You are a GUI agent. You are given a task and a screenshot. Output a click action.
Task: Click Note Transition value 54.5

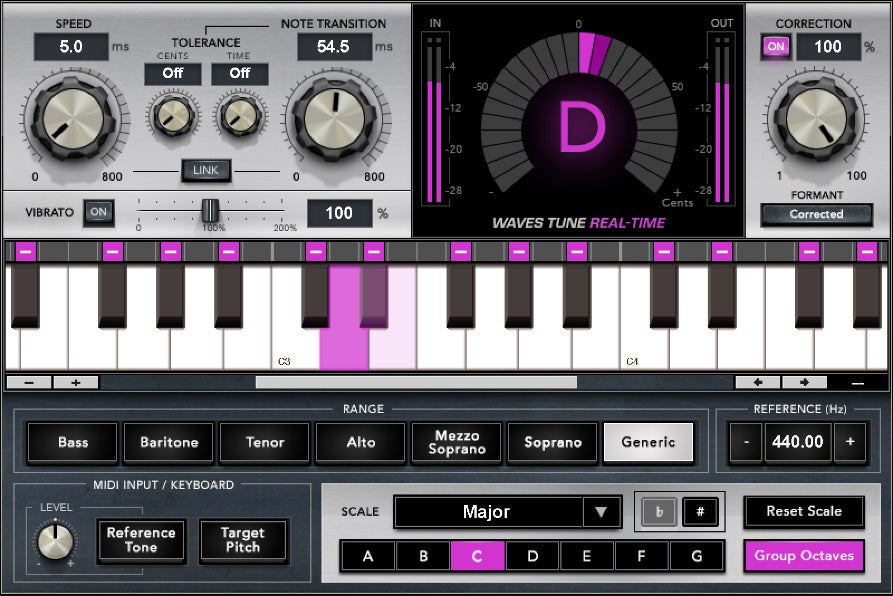click(334, 47)
